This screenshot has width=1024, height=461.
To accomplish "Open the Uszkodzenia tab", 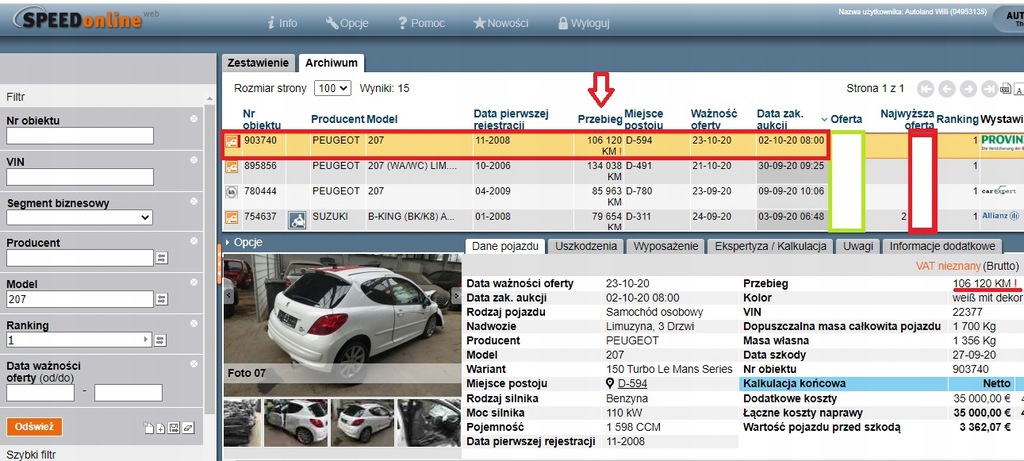I will click(589, 246).
